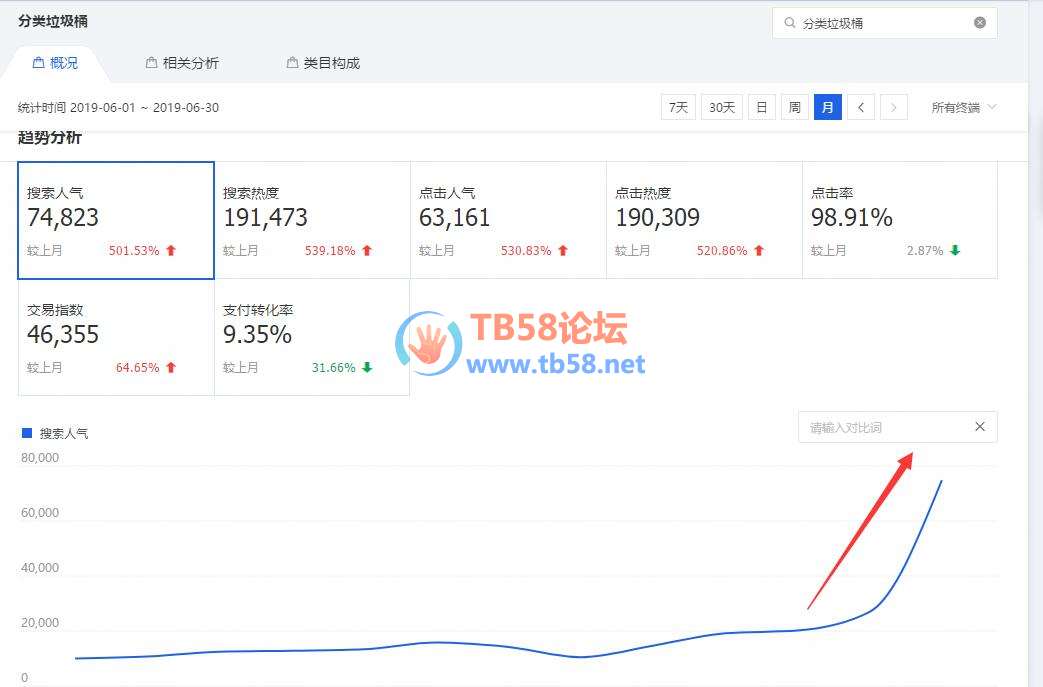Screen dimensions: 1043x687
Task: Switch to the 类目构成 tab
Action: pyautogui.click(x=323, y=63)
